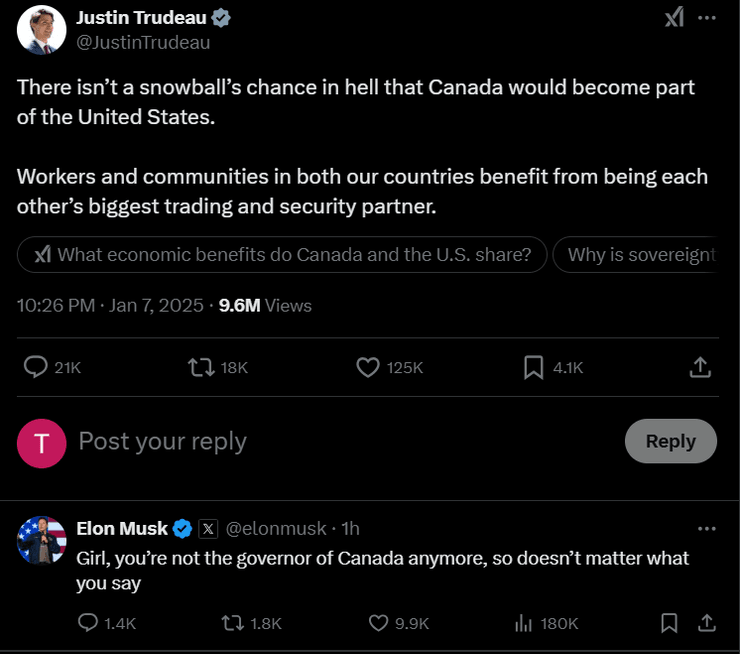Open more options menu on Trudeau's post
The height and width of the screenshot is (654, 740).
[707, 18]
